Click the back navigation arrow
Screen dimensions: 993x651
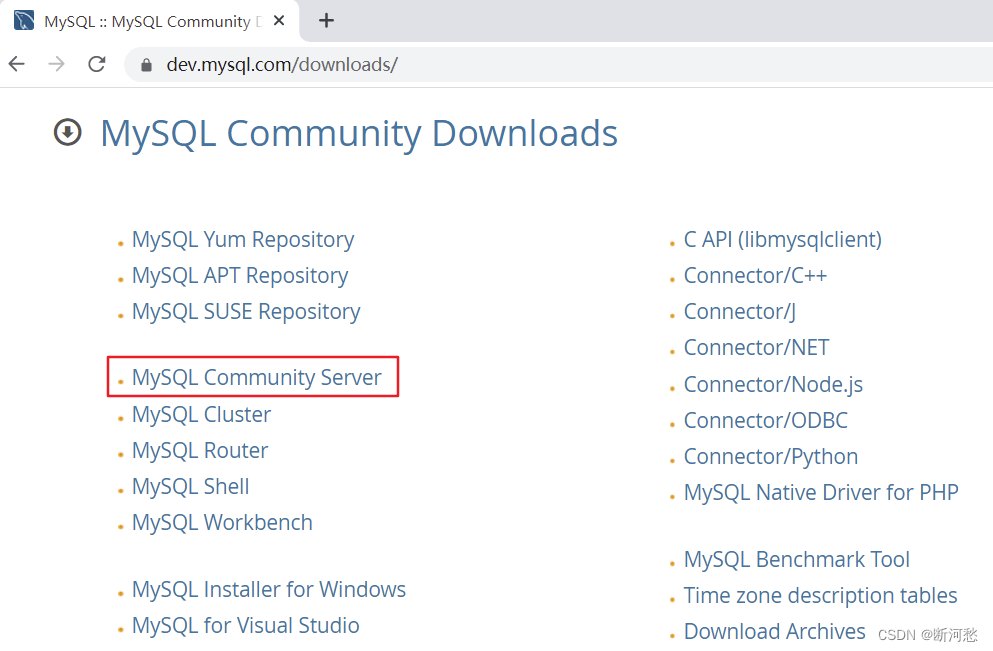(16, 63)
